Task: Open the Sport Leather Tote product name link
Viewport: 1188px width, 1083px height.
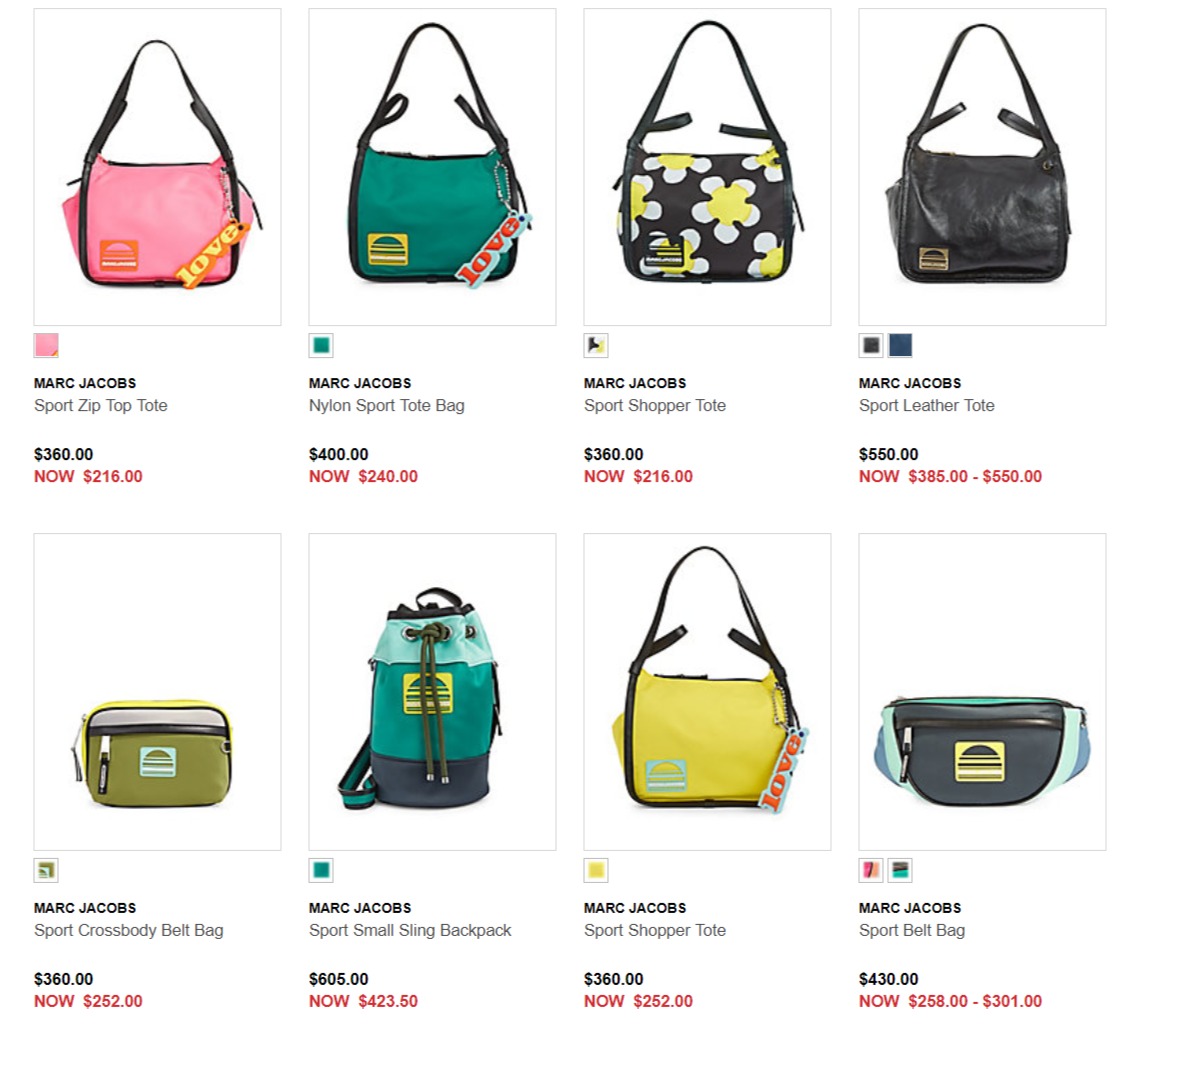Action: coord(927,405)
